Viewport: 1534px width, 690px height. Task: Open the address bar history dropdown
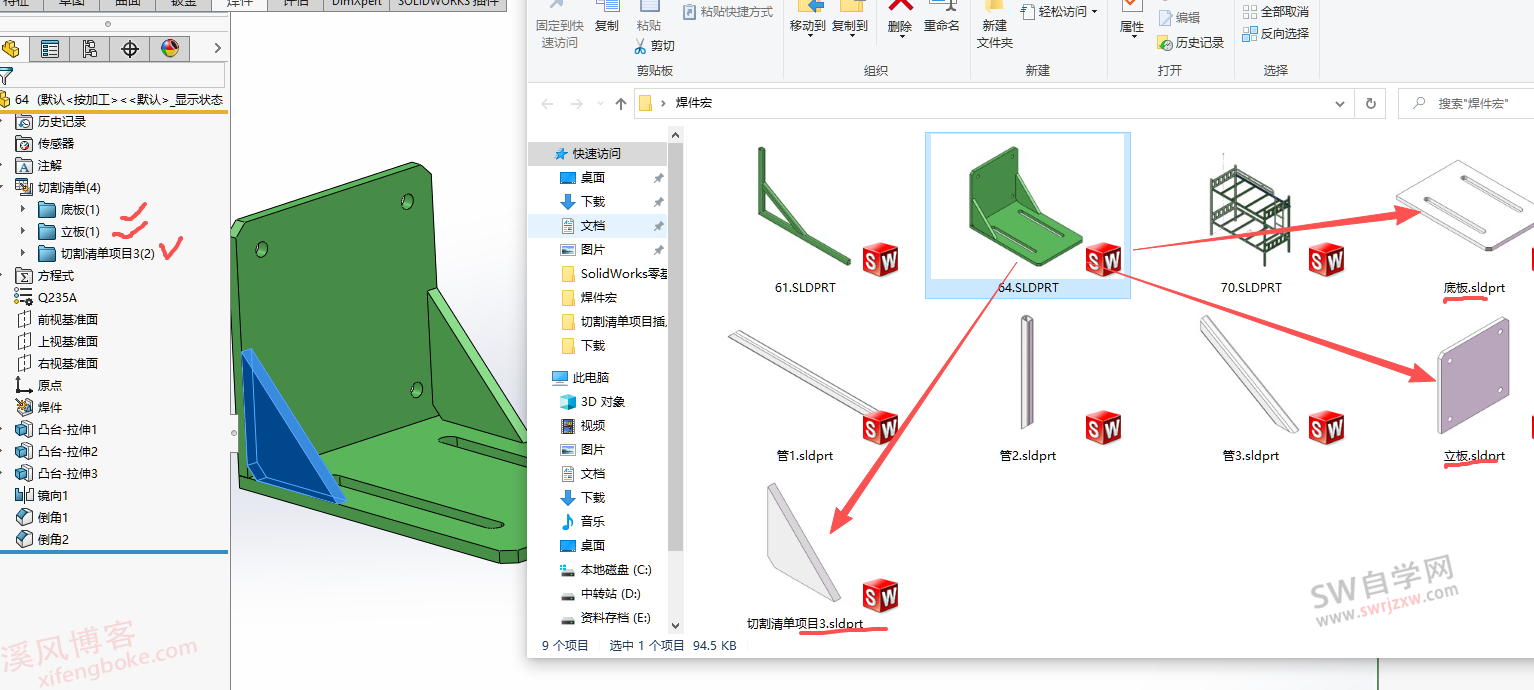1340,103
